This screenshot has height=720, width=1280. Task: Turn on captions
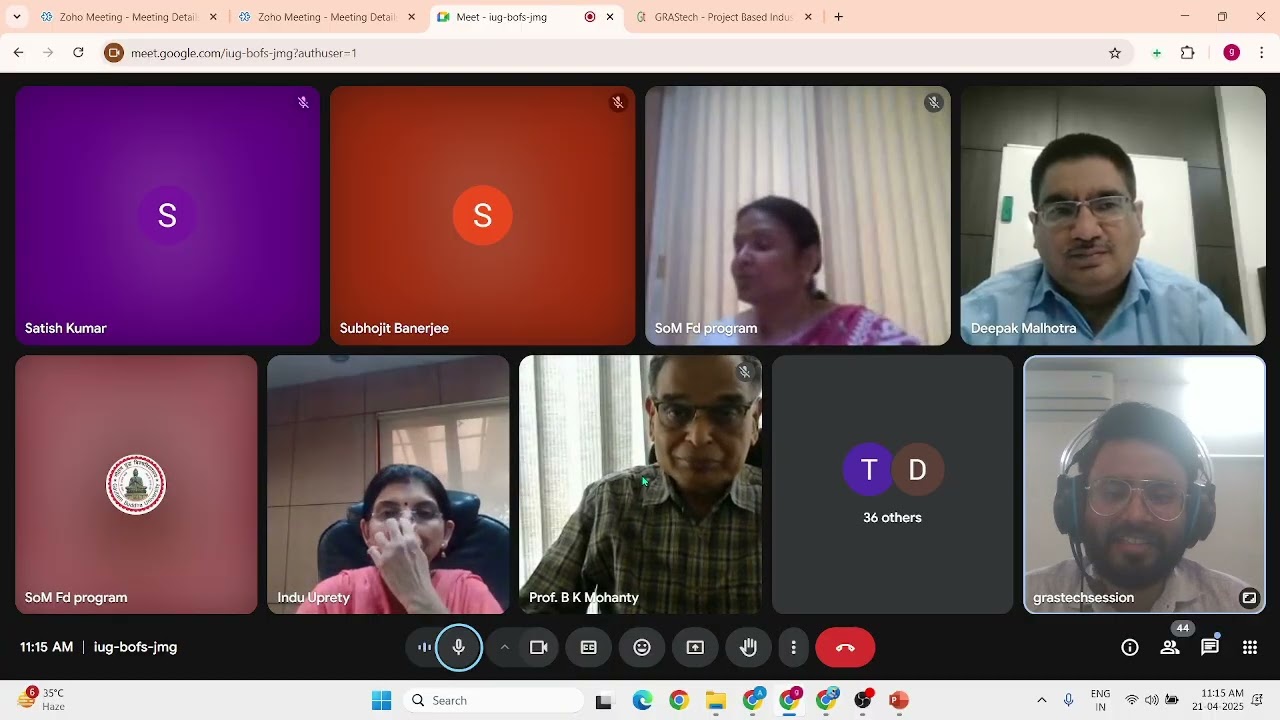click(589, 647)
